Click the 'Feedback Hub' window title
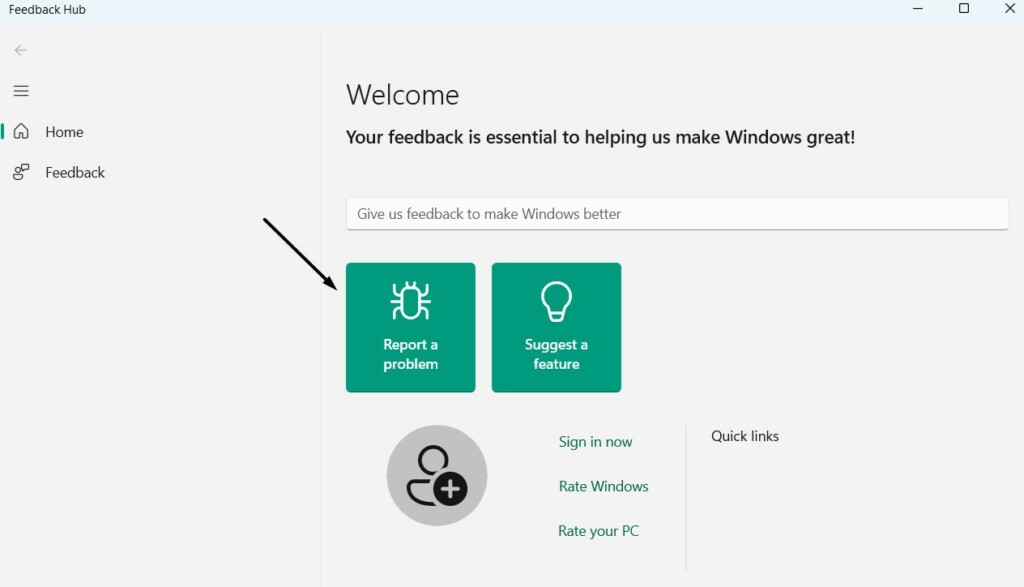 (x=47, y=10)
